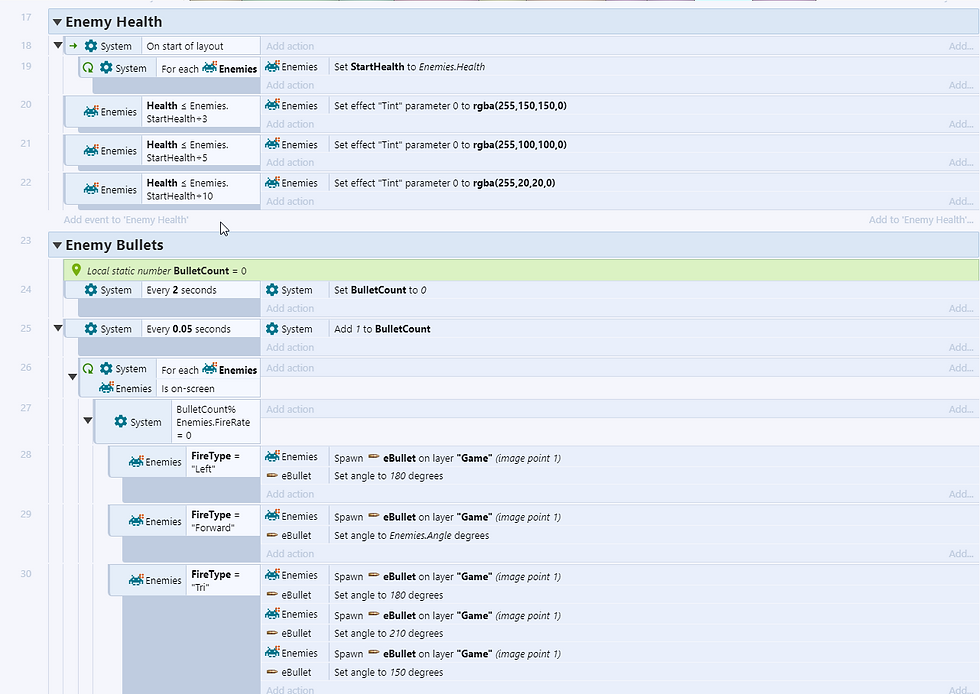Screen dimensions: 980x694
Task: Click the green pin icon of BulletCount variable
Action: pyautogui.click(x=76, y=269)
